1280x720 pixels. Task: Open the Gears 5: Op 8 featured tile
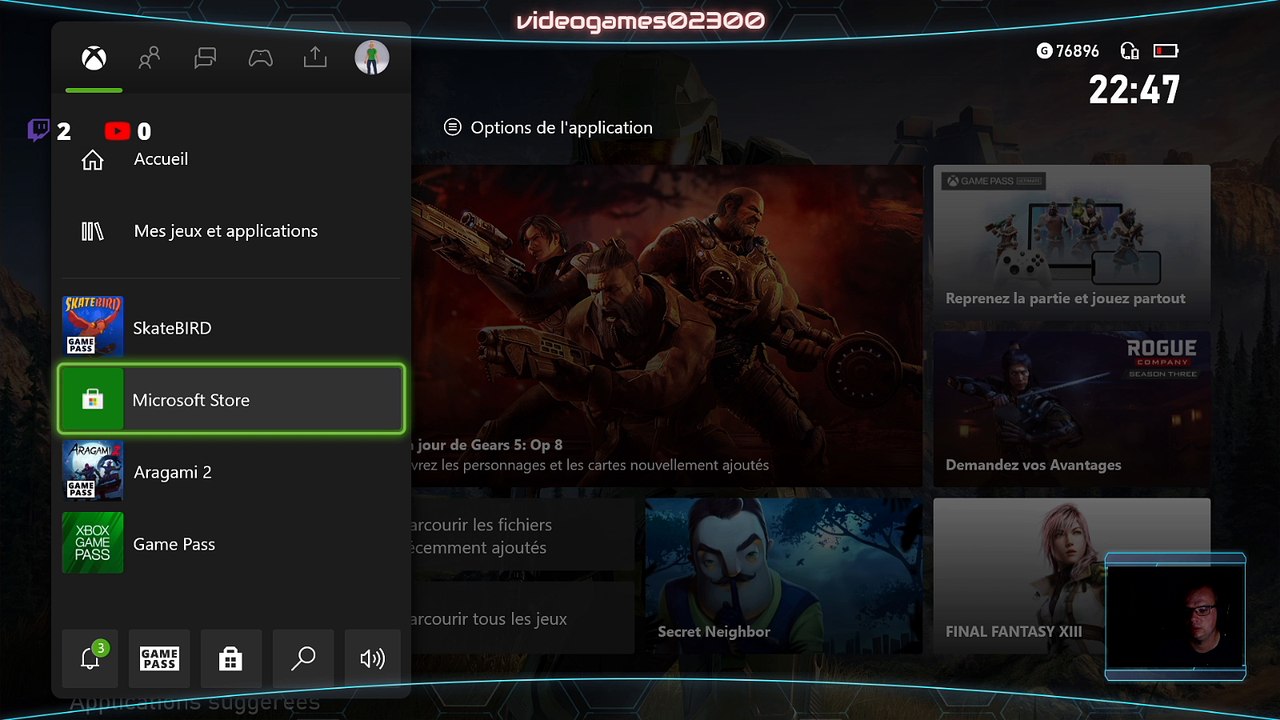667,325
